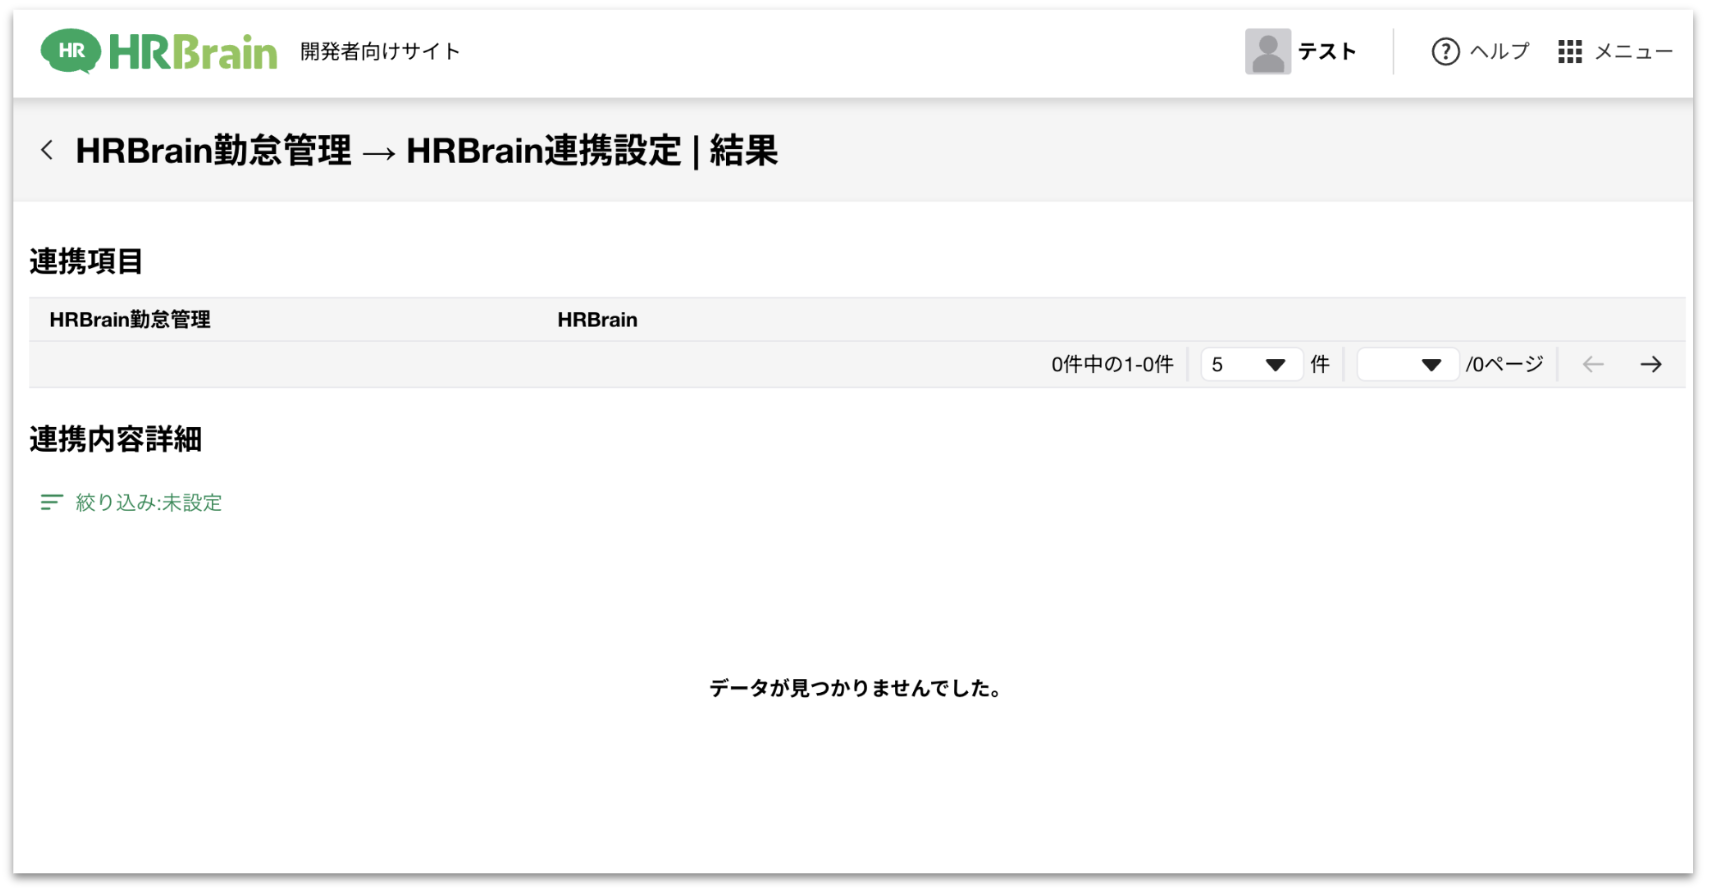Click the テスト user name
Viewport: 1712px width, 896px height.
point(1327,52)
